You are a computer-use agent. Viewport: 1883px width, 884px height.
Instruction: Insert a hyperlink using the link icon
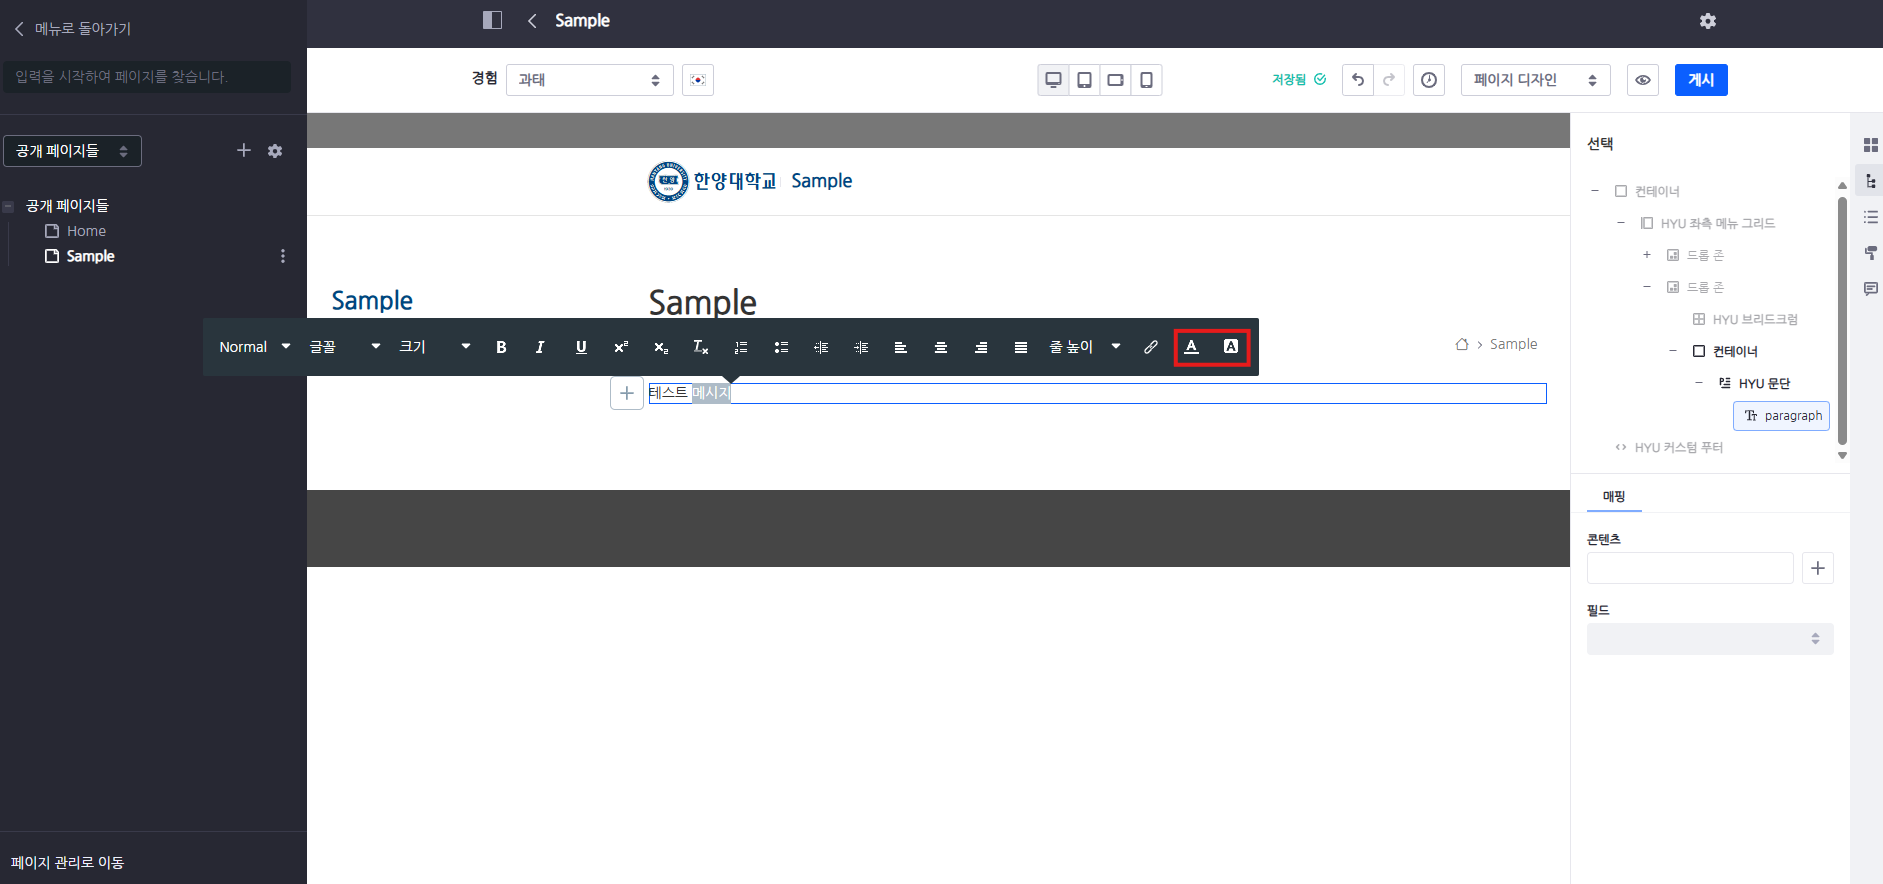click(1151, 347)
